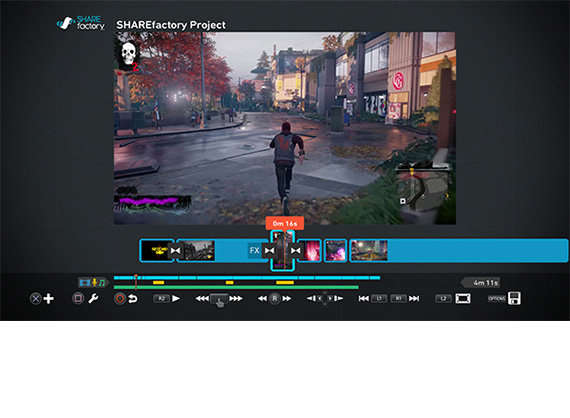Click the R1 button label
This screenshot has height=418, width=570.
pyautogui.click(x=398, y=298)
